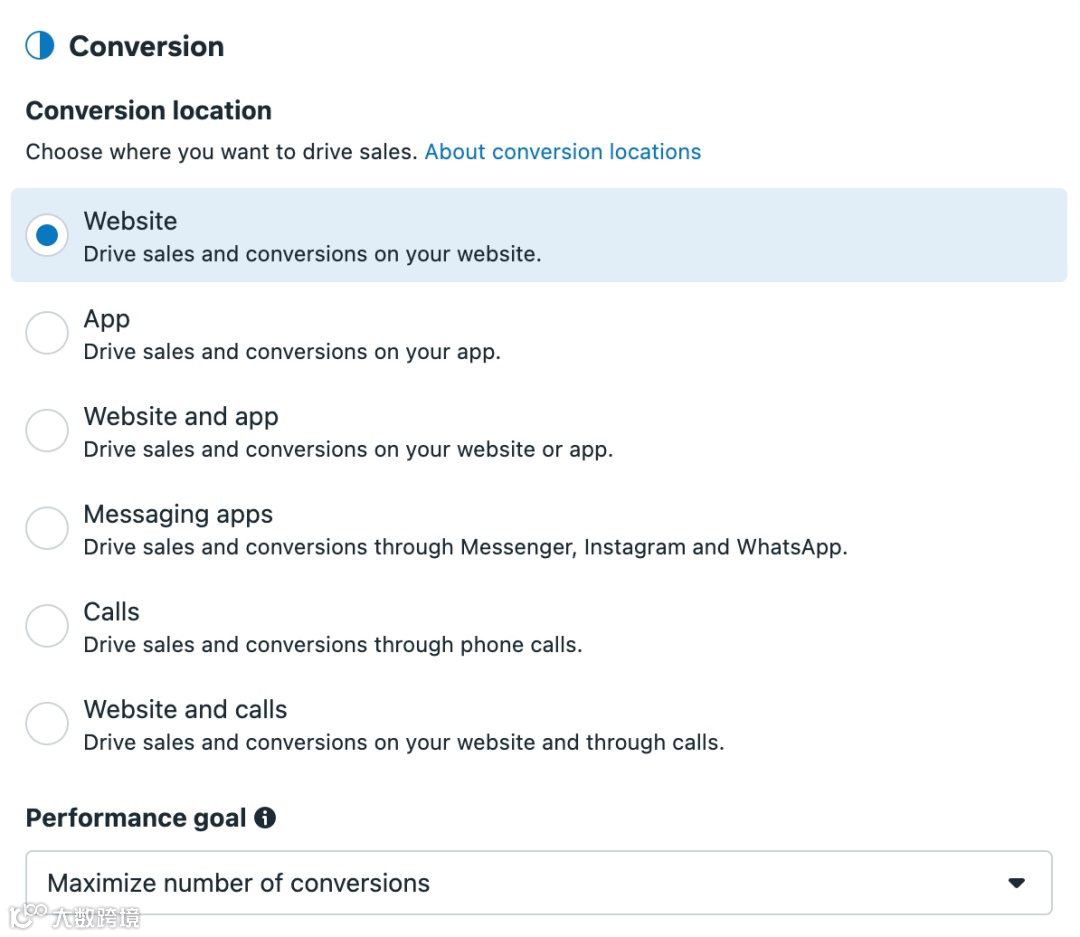Click the Website and app option title

pos(181,417)
